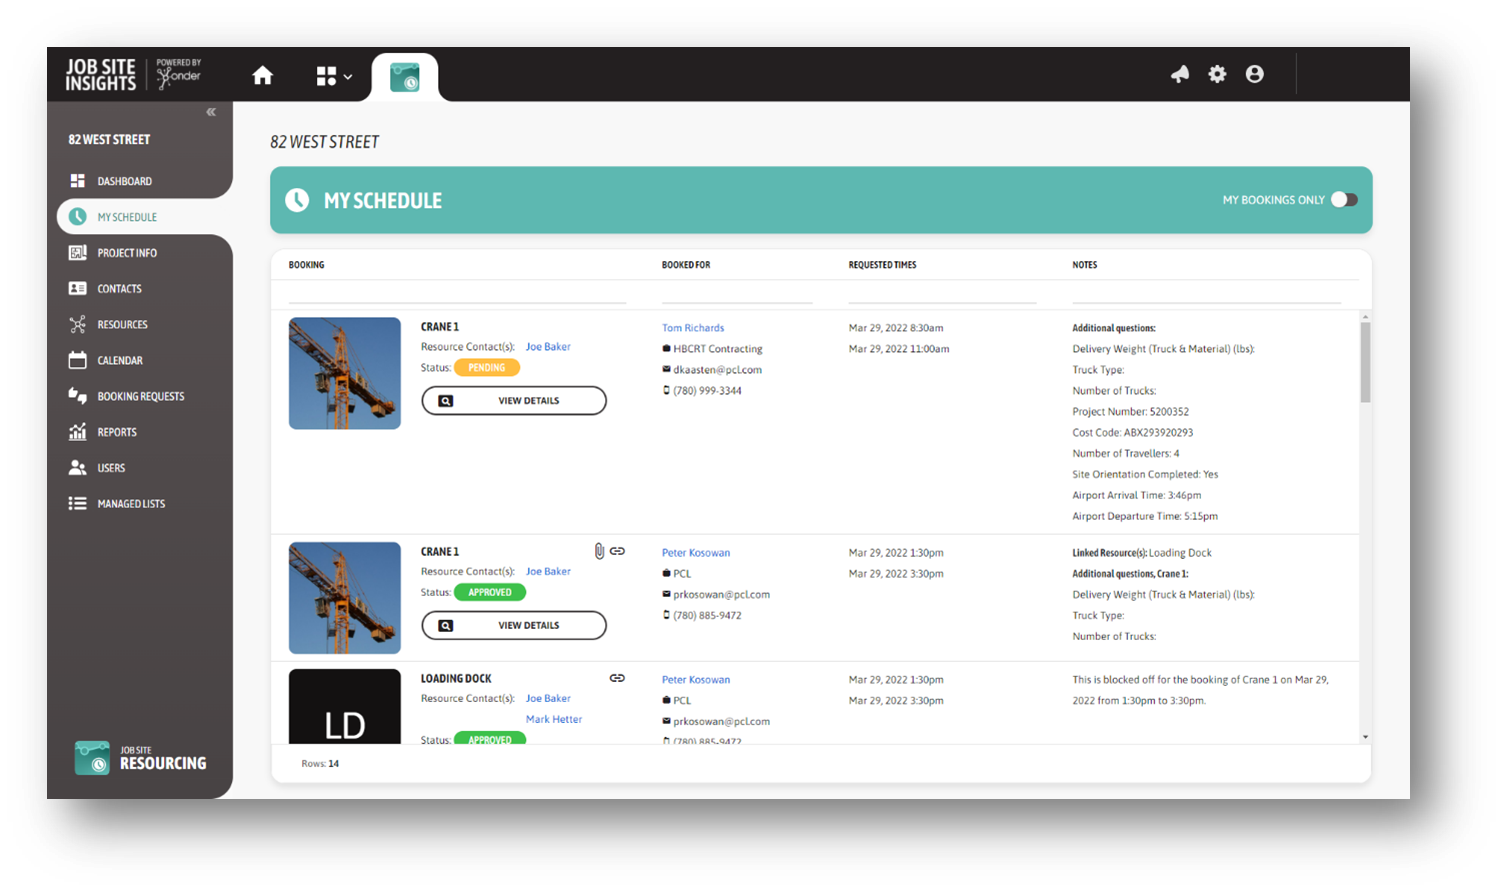The image size is (1505, 894).
Task: Go to Calendar in the sidebar
Action: tap(119, 360)
